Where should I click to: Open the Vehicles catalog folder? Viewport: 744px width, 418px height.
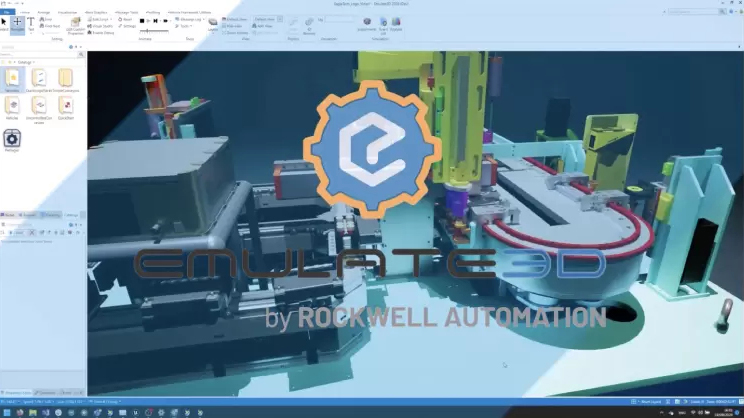pos(12,108)
